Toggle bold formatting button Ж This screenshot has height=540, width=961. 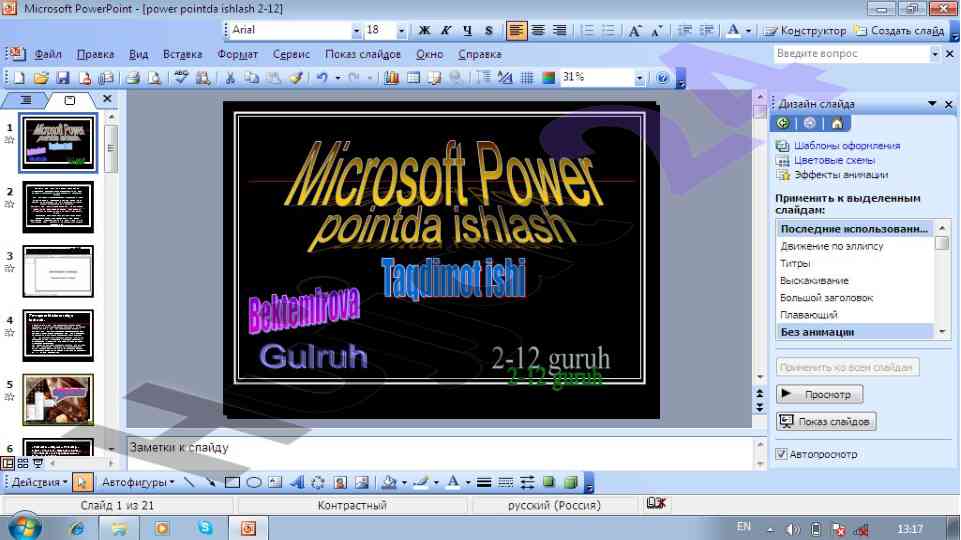(424, 31)
